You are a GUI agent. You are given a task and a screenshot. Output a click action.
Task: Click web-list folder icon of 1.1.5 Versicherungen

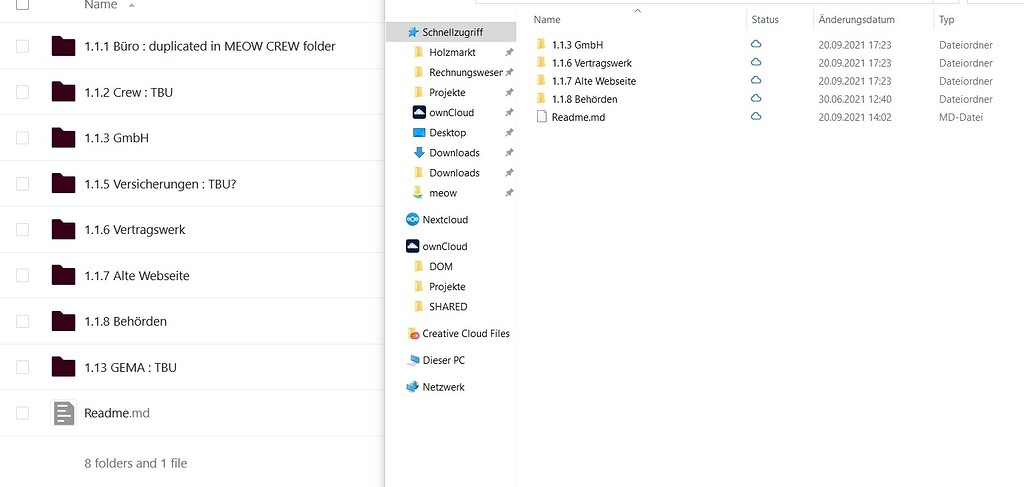(x=63, y=183)
